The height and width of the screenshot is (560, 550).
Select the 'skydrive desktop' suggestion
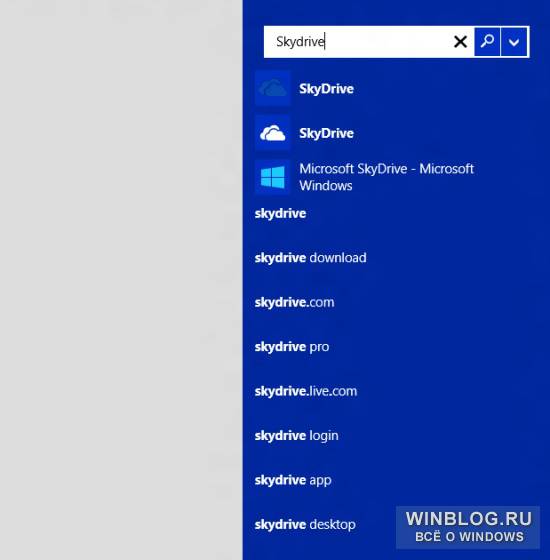coord(305,525)
